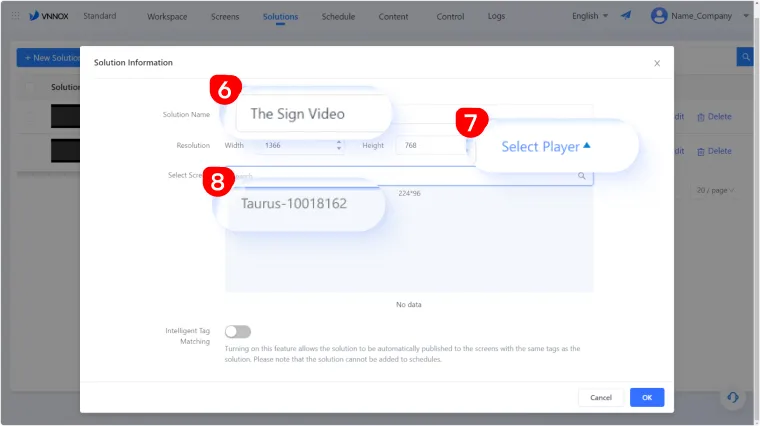This screenshot has height=426, width=760.
Task: Enable the Intelligent Tag Matching switch
Action: 238,331
